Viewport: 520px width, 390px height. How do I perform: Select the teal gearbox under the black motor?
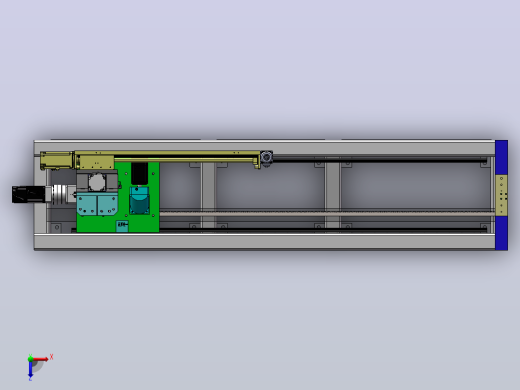(139, 200)
